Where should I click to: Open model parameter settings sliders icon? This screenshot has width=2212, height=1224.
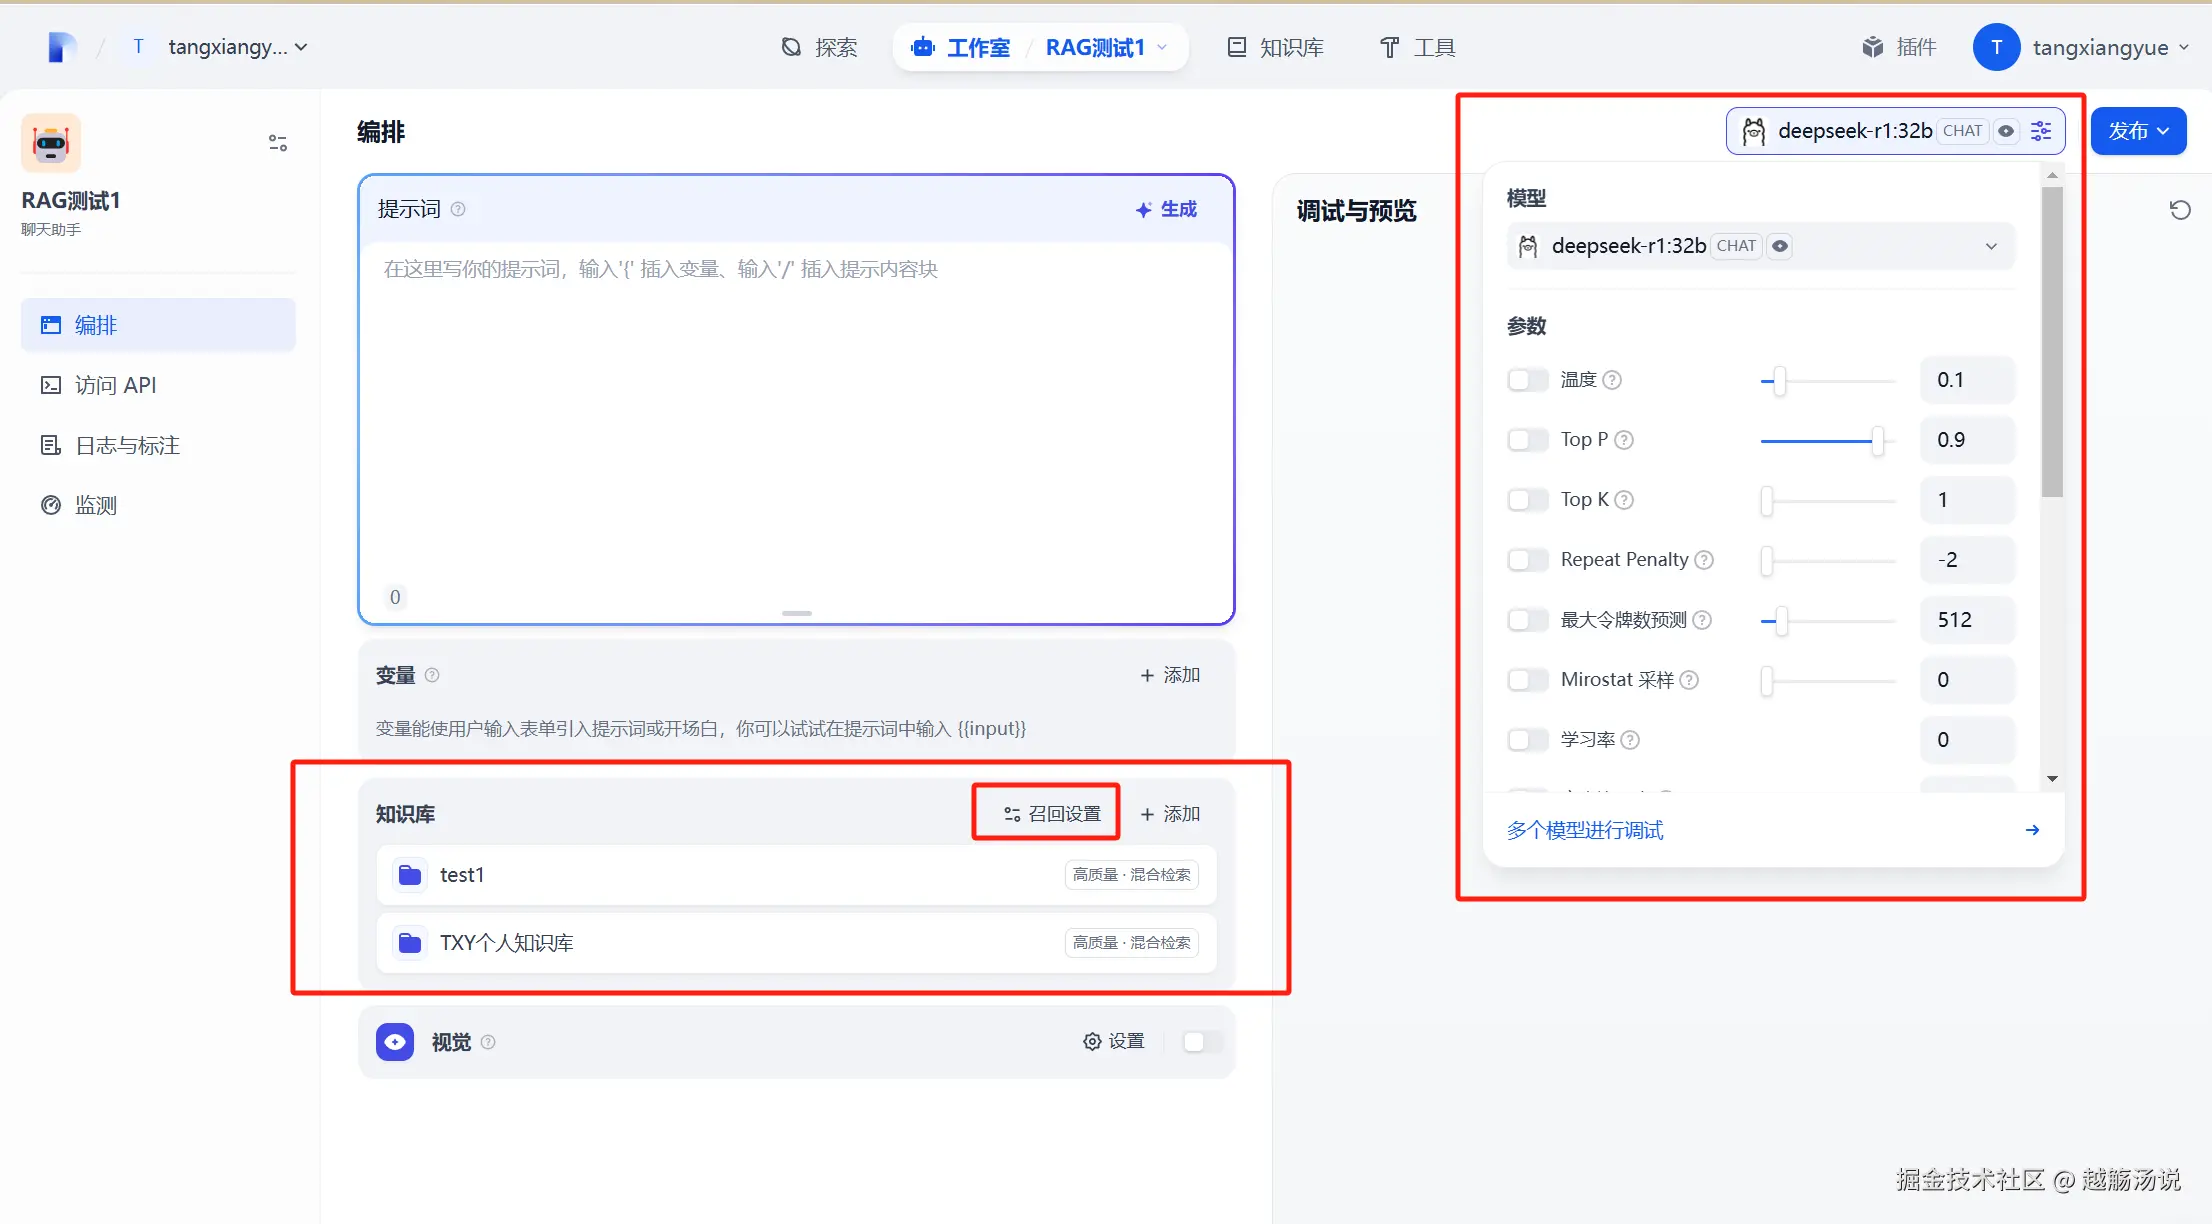click(2041, 131)
